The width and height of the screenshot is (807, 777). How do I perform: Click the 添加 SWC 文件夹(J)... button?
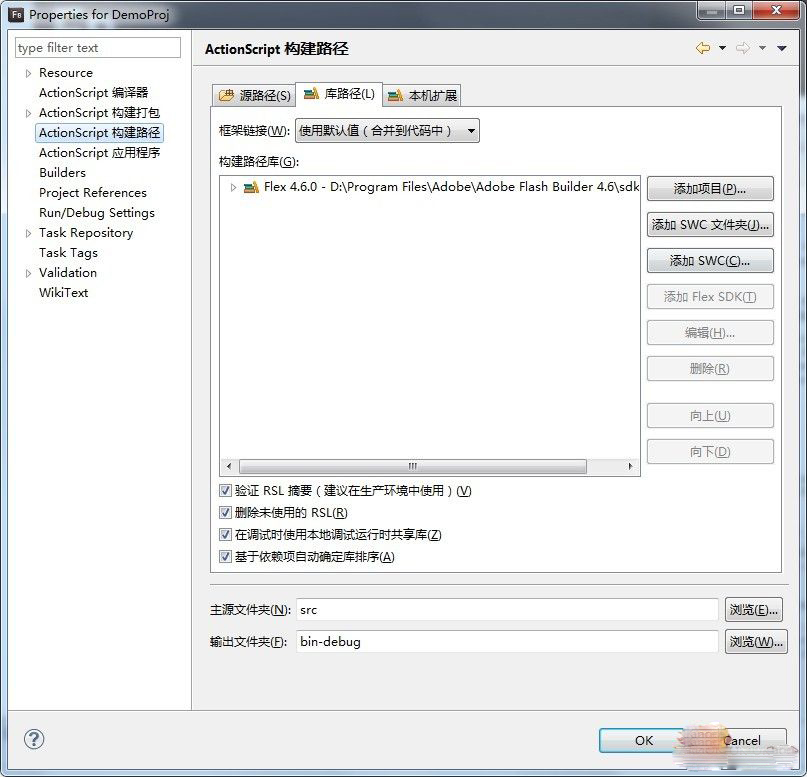[x=710, y=225]
